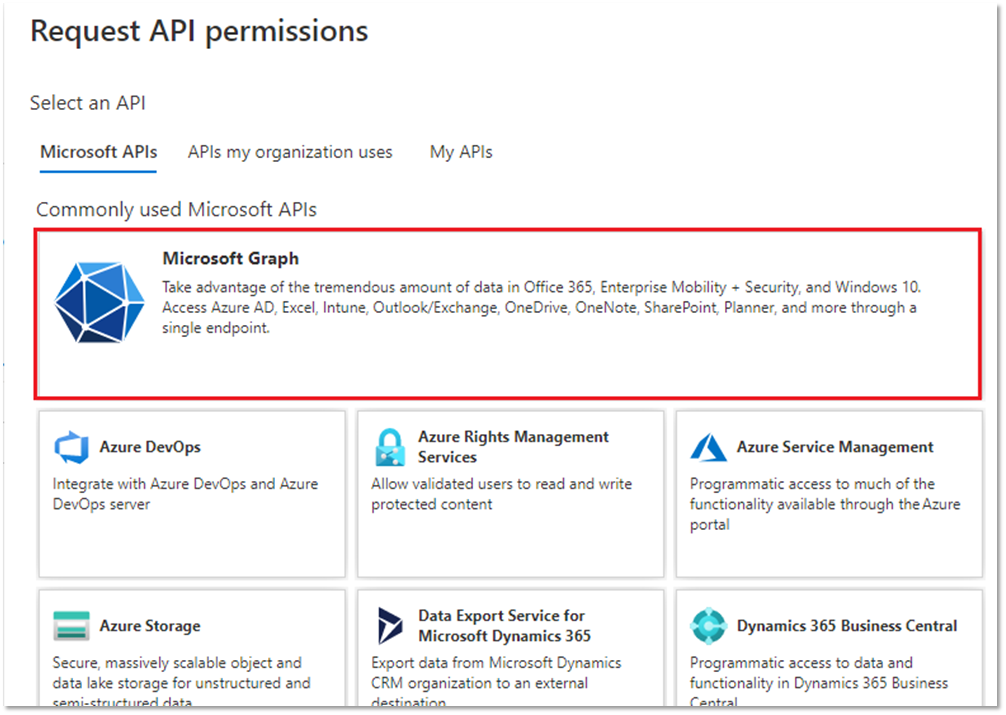Click the Azure Rights Management padlock icon
The width and height of the screenshot is (1006, 715).
(x=389, y=447)
